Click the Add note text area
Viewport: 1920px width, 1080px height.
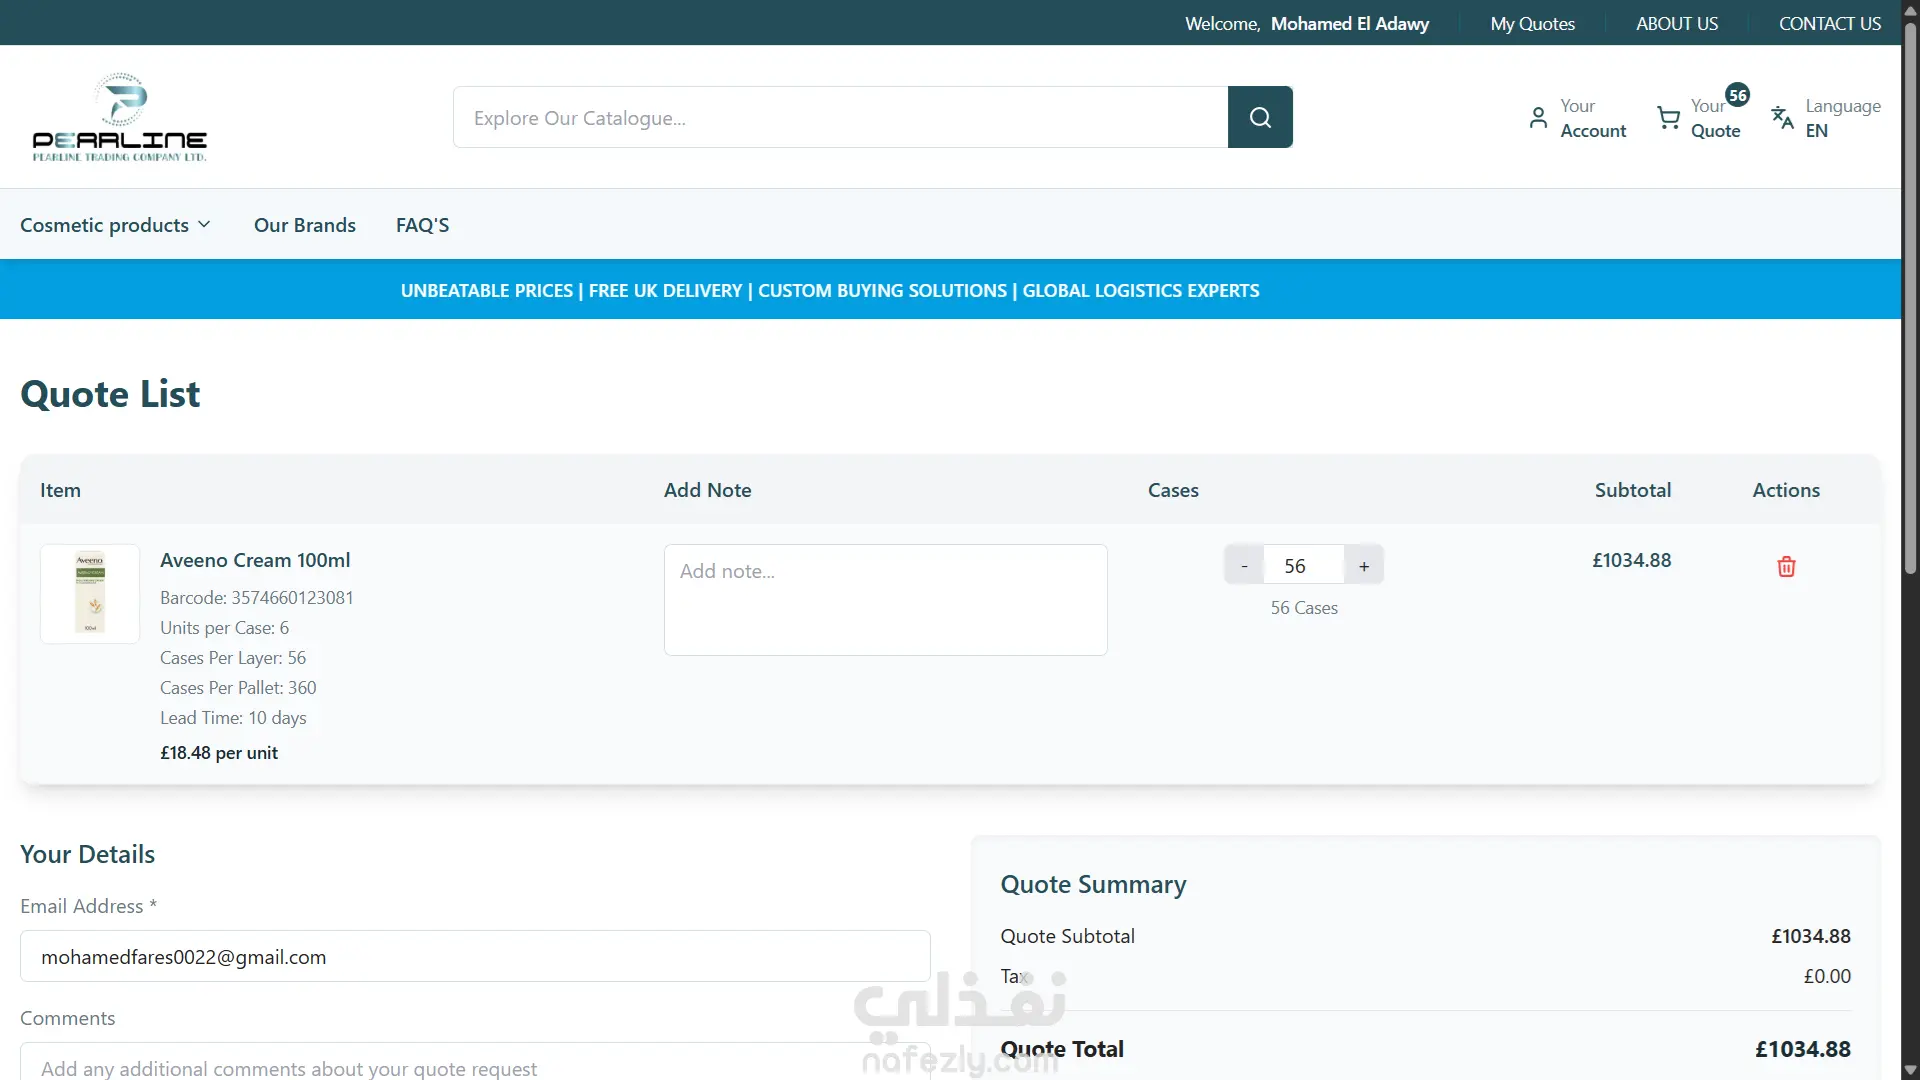coord(885,600)
